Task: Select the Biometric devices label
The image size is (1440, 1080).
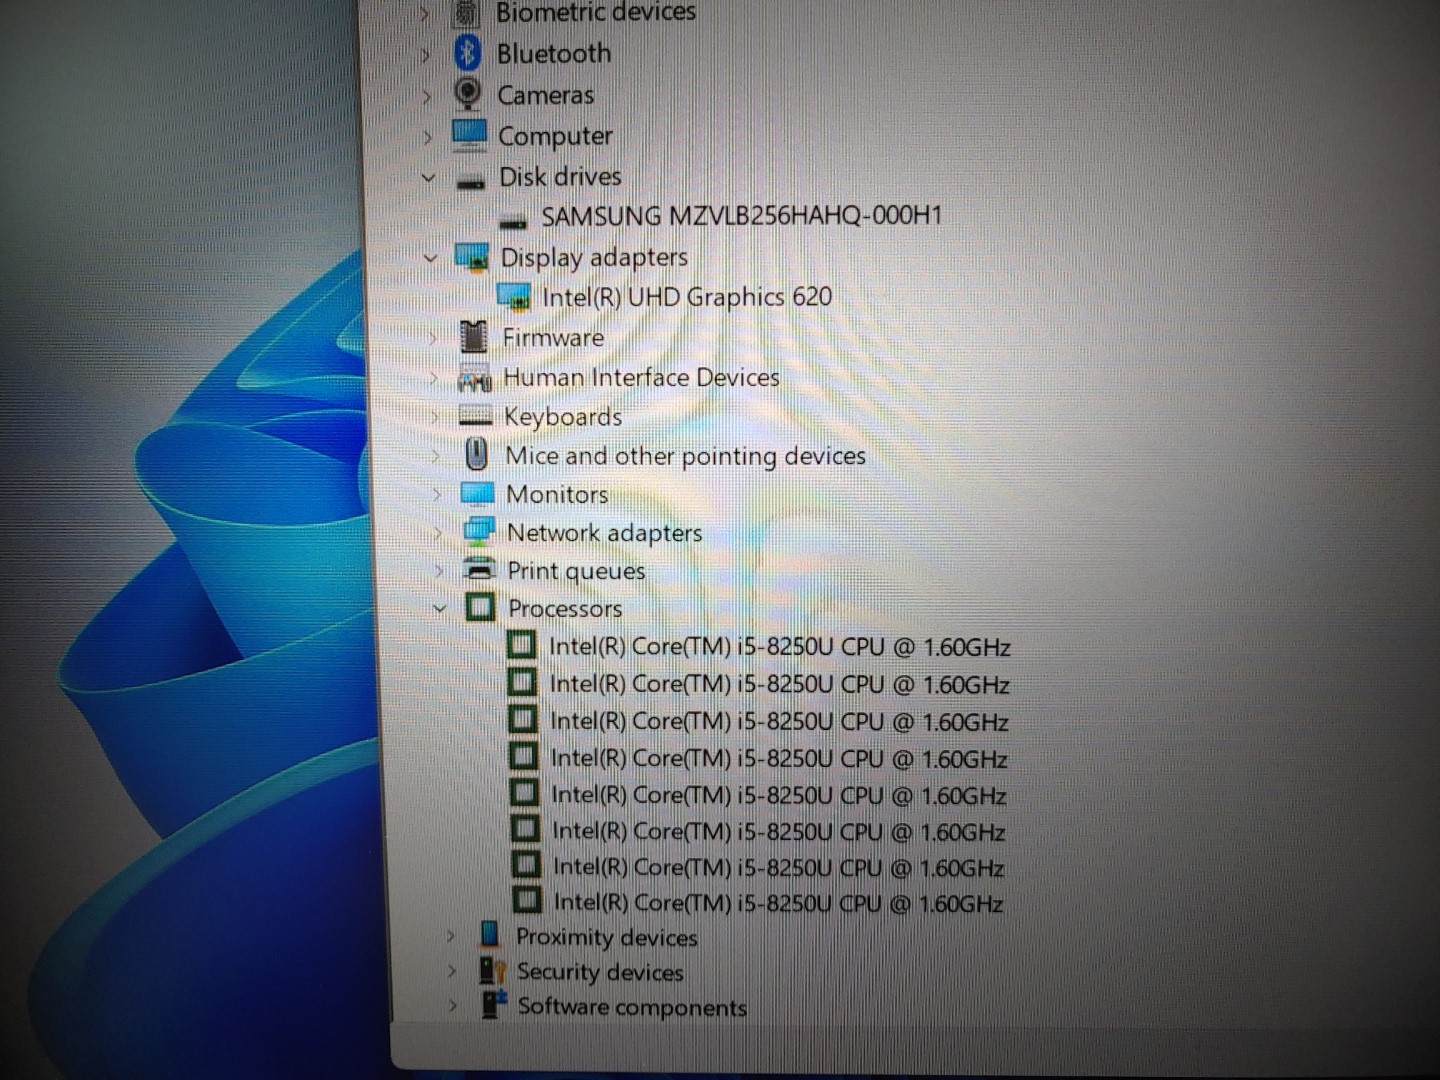Action: pos(596,12)
